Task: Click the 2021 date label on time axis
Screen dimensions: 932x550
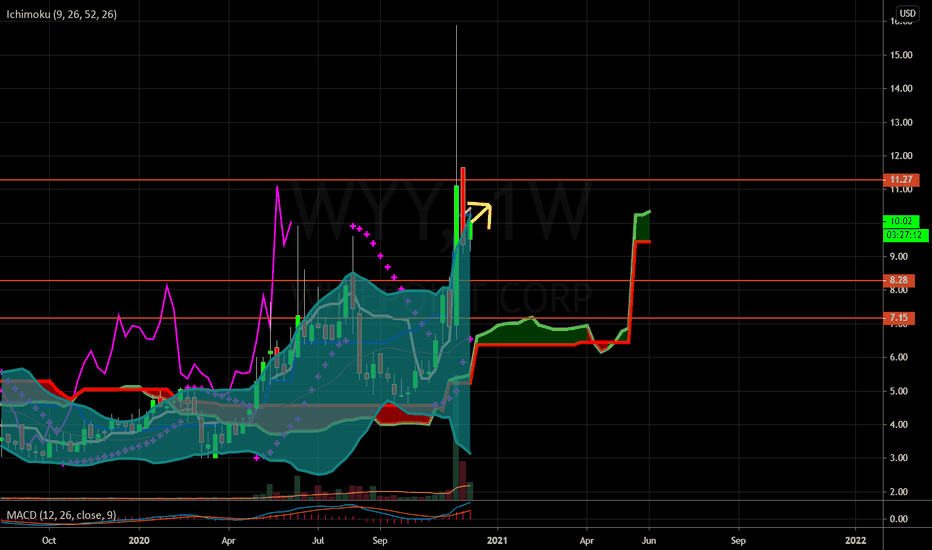Action: point(497,540)
